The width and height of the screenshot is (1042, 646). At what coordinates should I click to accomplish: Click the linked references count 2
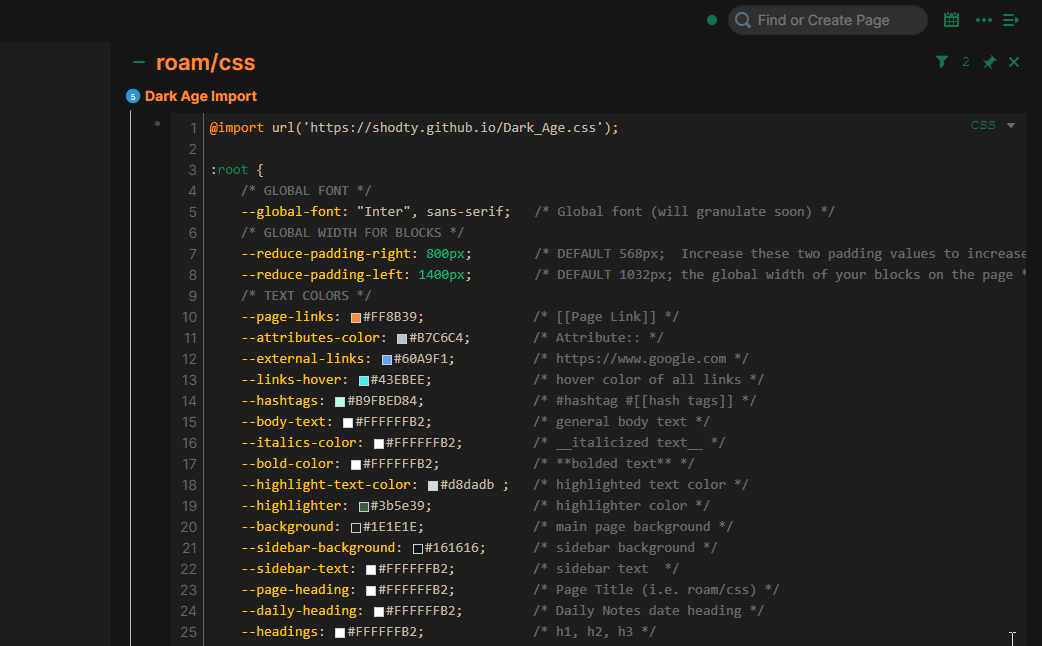tap(966, 62)
